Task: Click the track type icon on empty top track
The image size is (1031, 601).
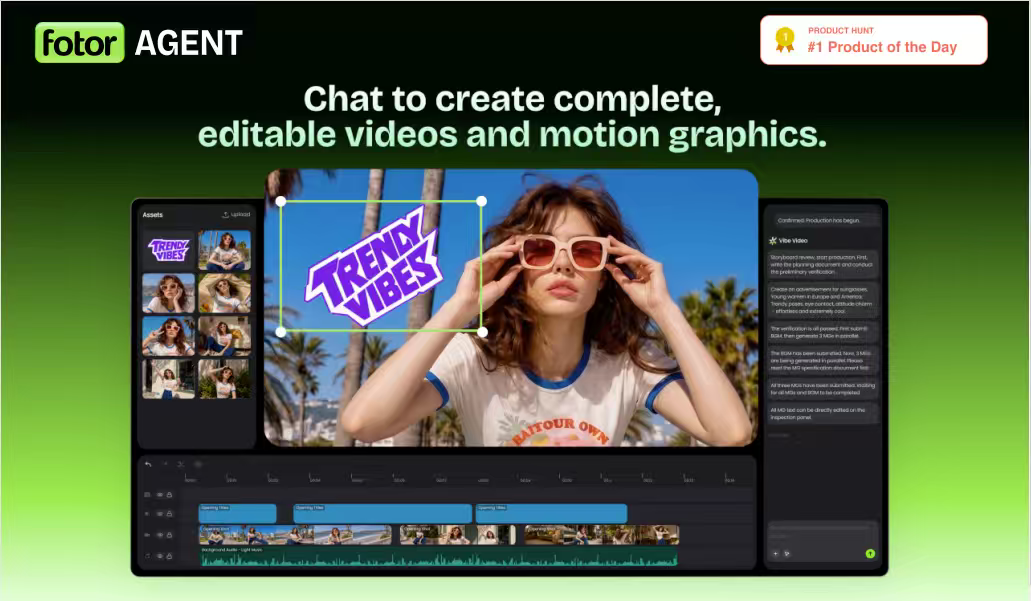Action: (147, 494)
